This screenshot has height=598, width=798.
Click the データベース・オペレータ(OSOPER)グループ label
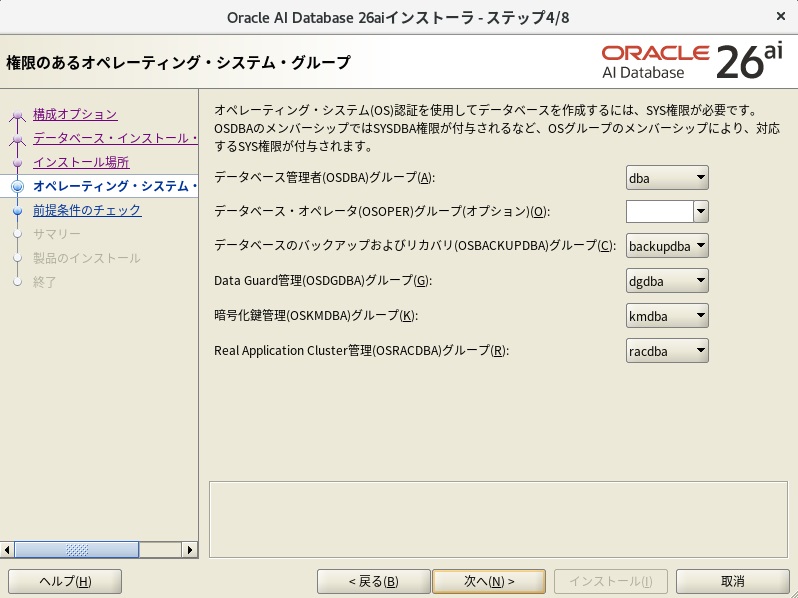pyautogui.click(x=382, y=211)
